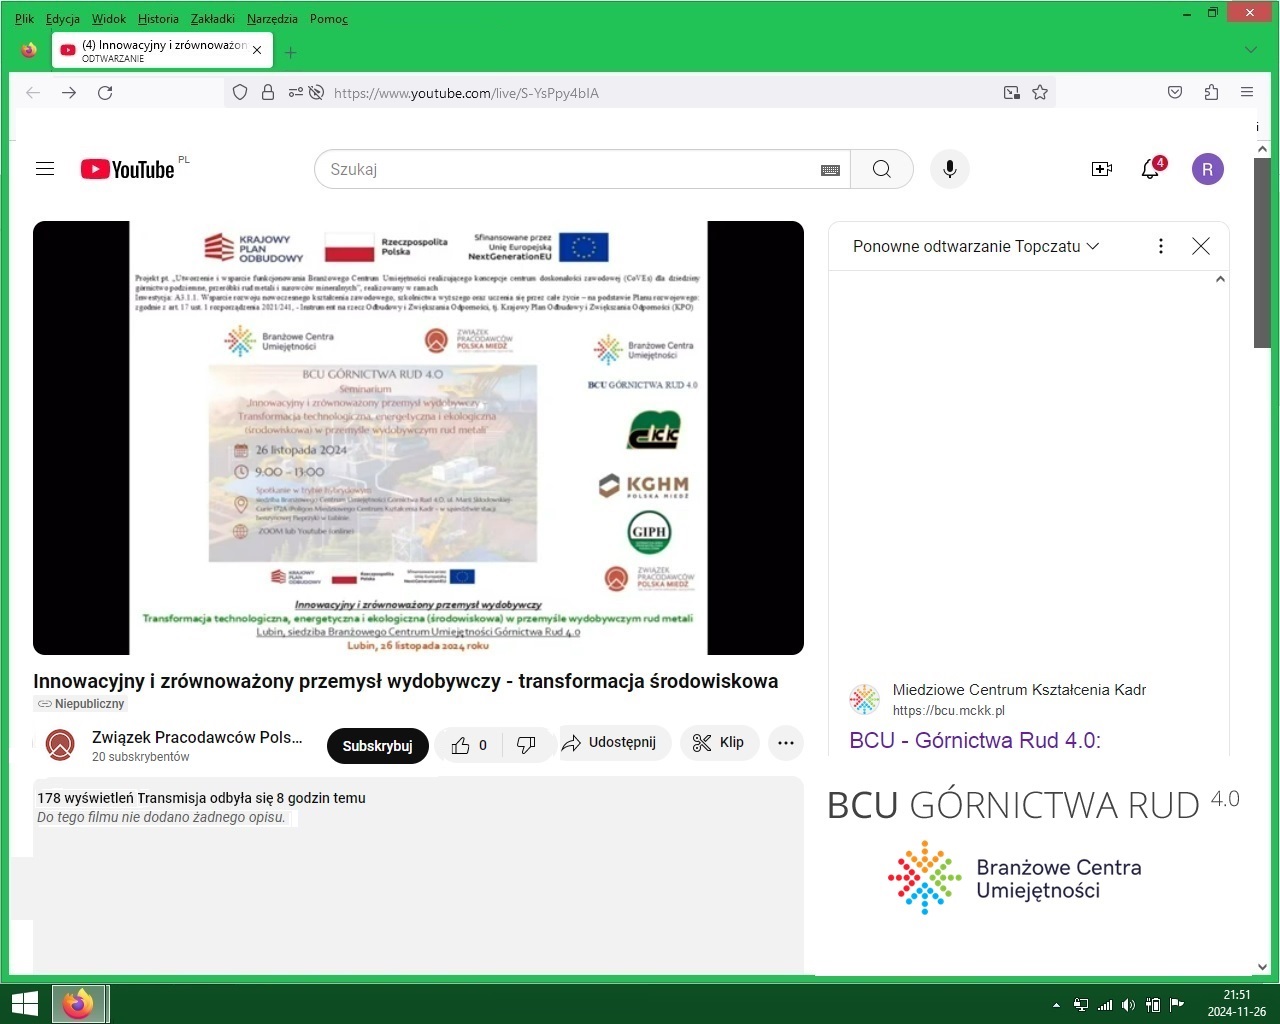Viewport: 1280px width, 1024px height.
Task: Open the on-screen keyboard in search
Action: [x=830, y=170]
